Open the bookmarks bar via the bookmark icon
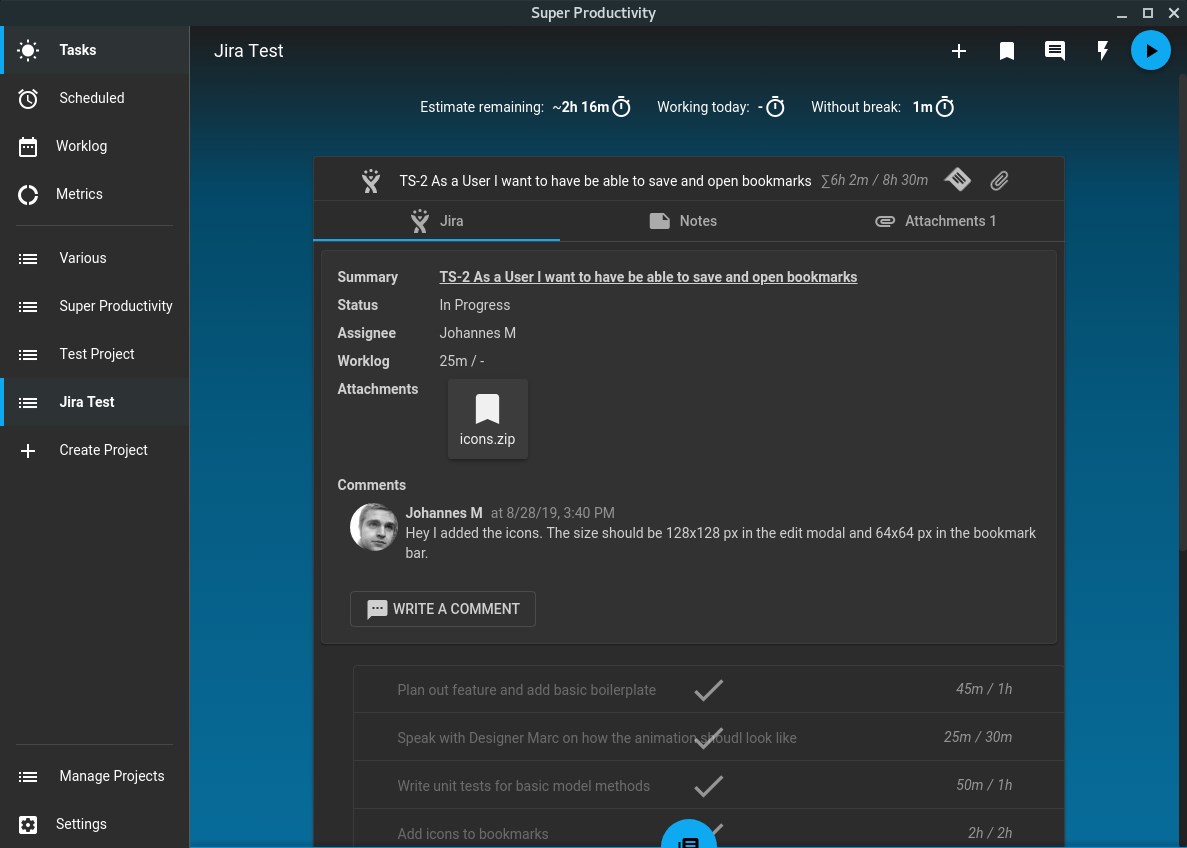 coord(1007,50)
